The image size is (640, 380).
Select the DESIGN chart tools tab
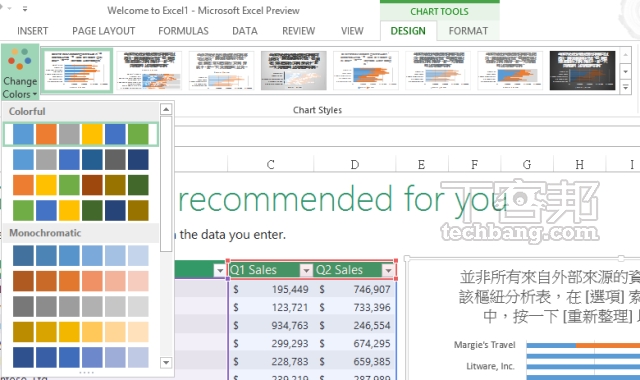point(408,31)
